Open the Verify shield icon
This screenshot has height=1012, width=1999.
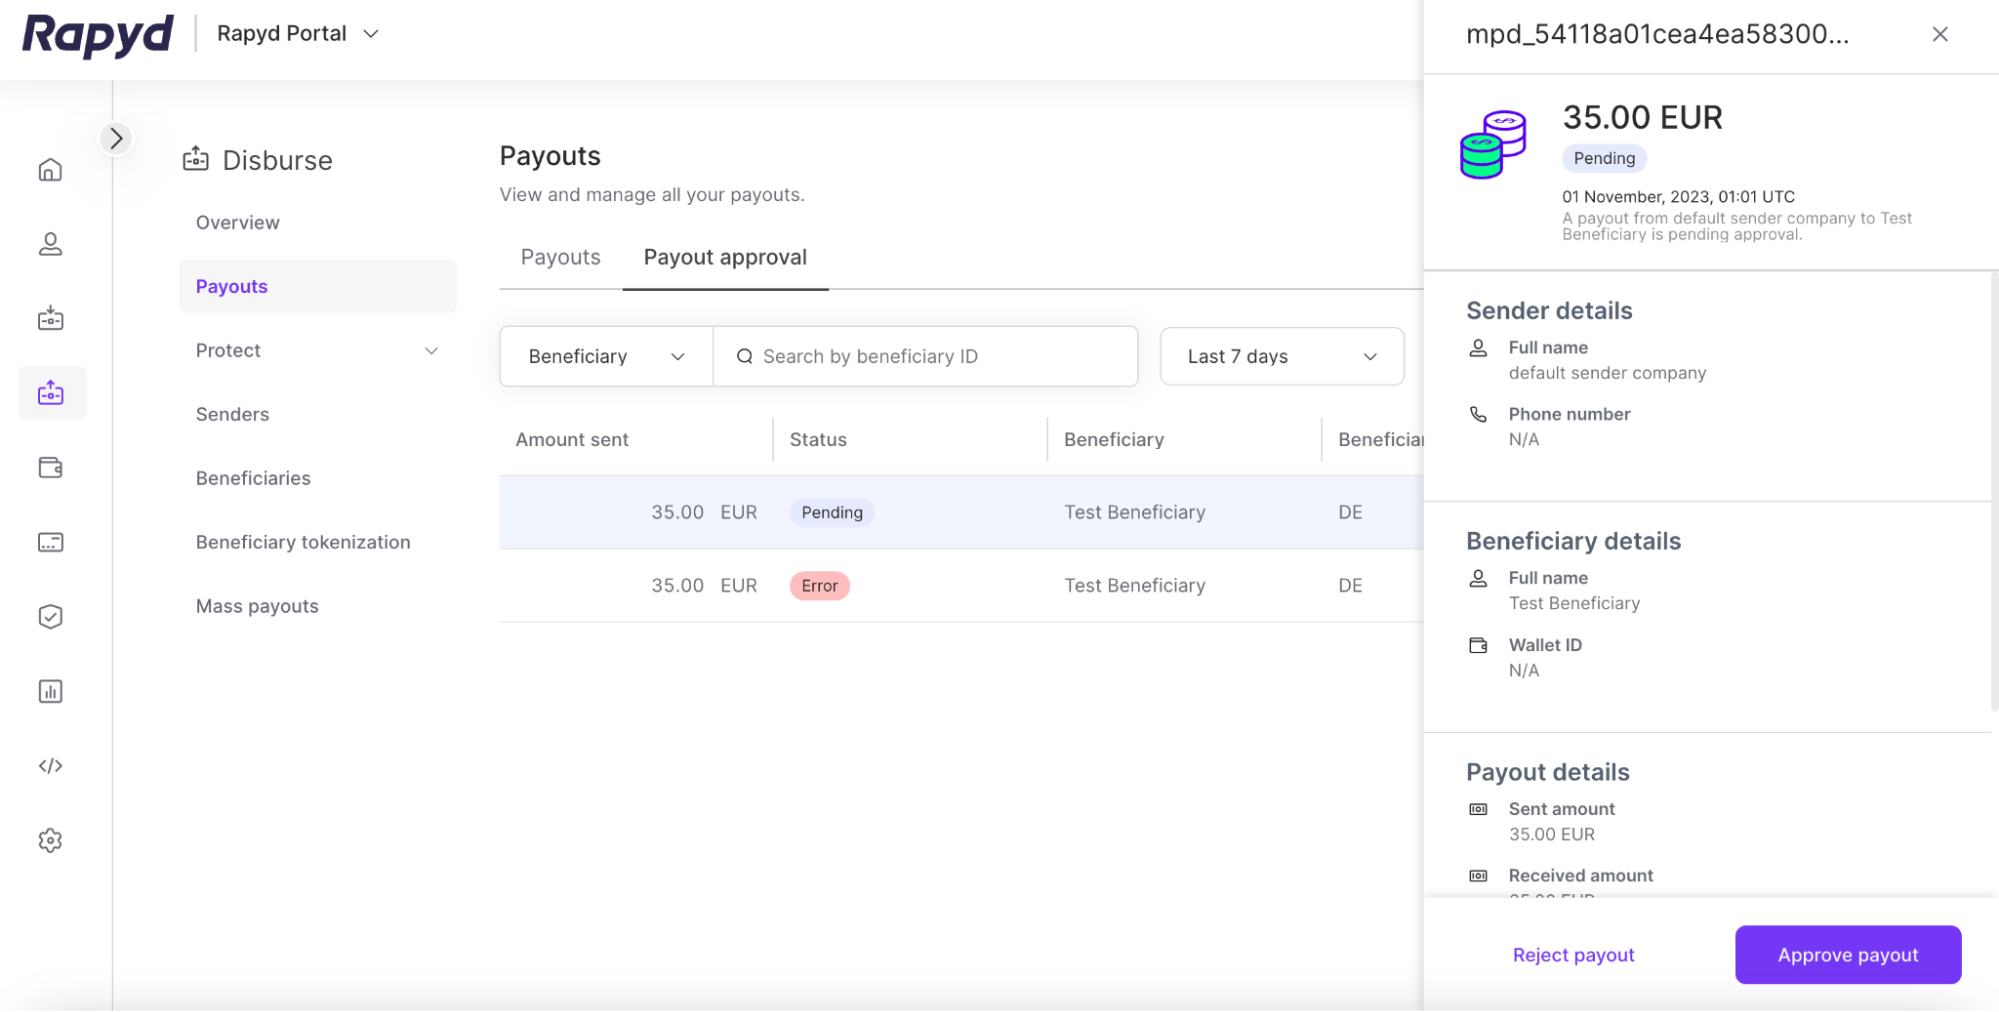click(50, 616)
